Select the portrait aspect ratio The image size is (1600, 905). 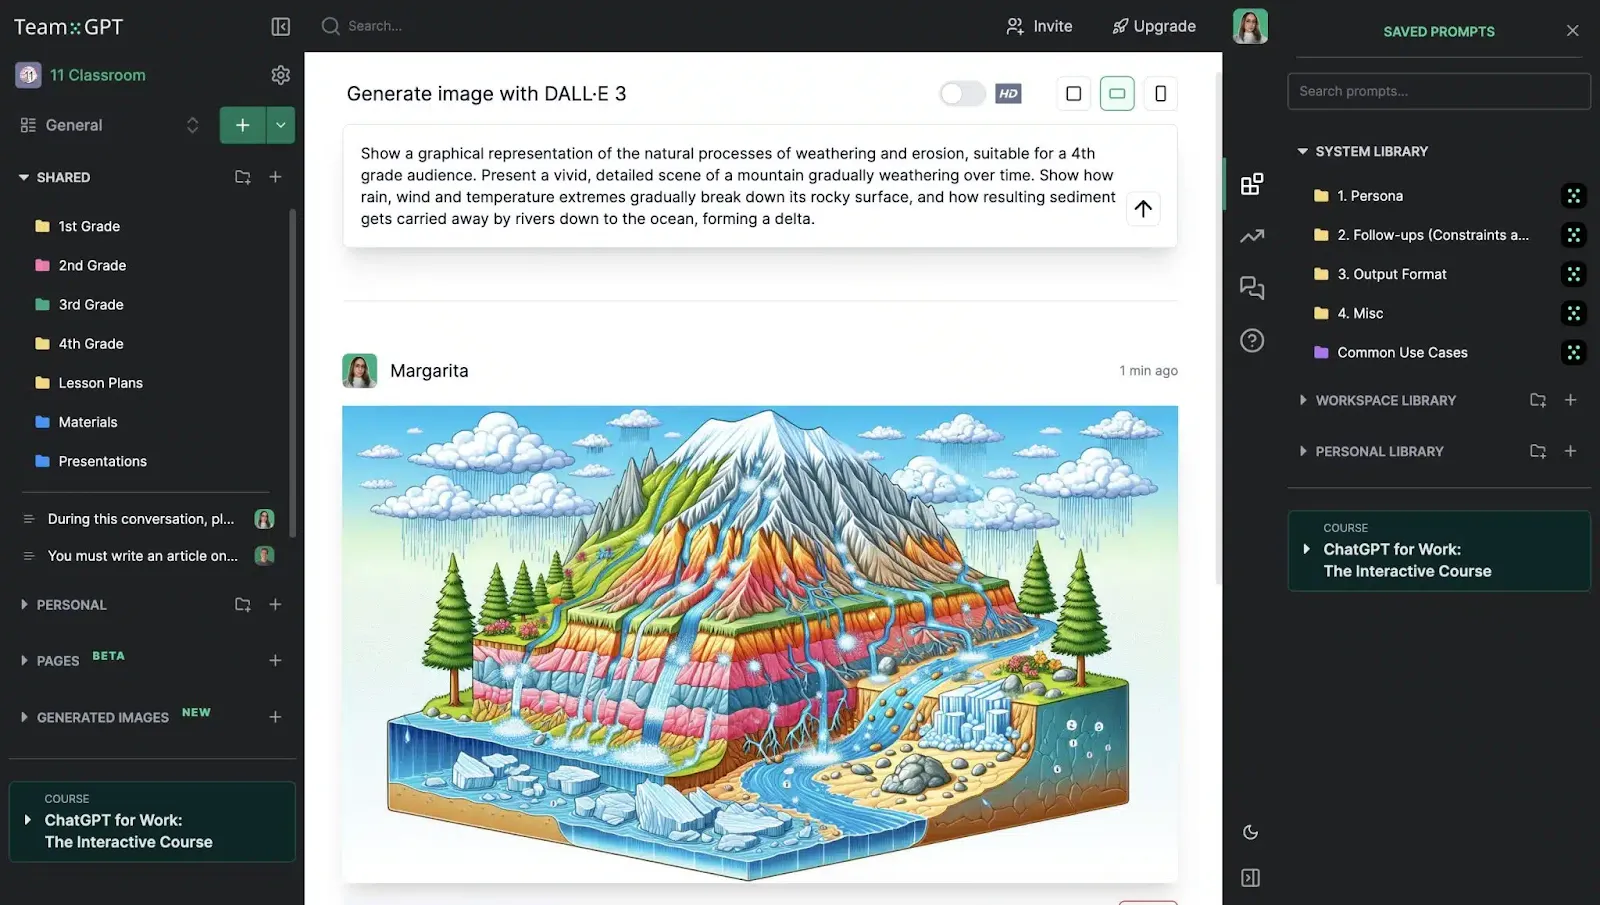point(1160,93)
